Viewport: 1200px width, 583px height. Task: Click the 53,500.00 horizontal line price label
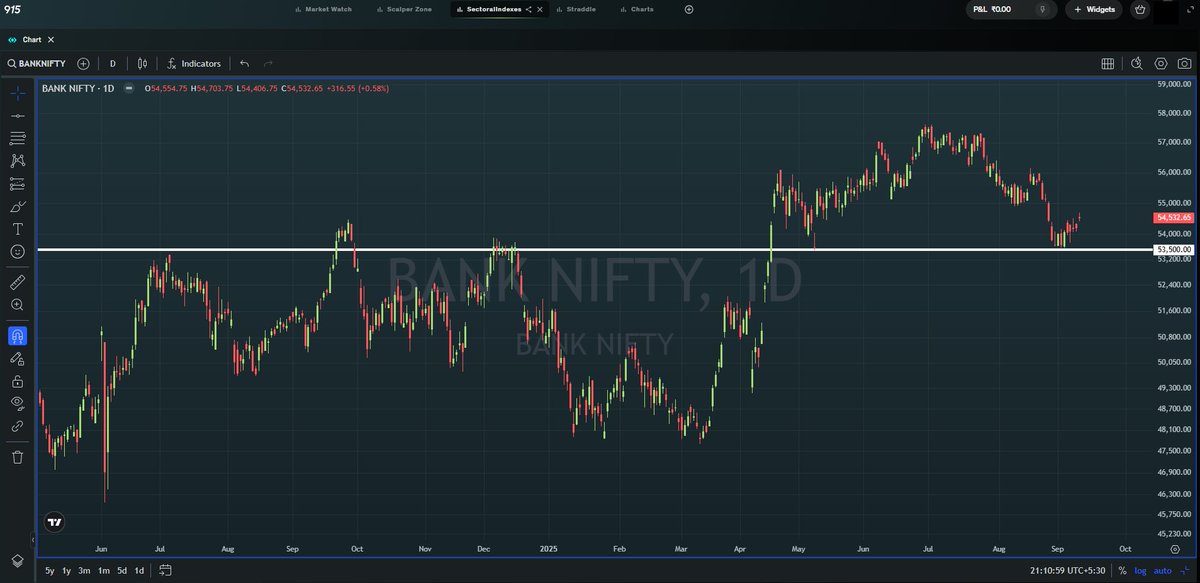1174,249
